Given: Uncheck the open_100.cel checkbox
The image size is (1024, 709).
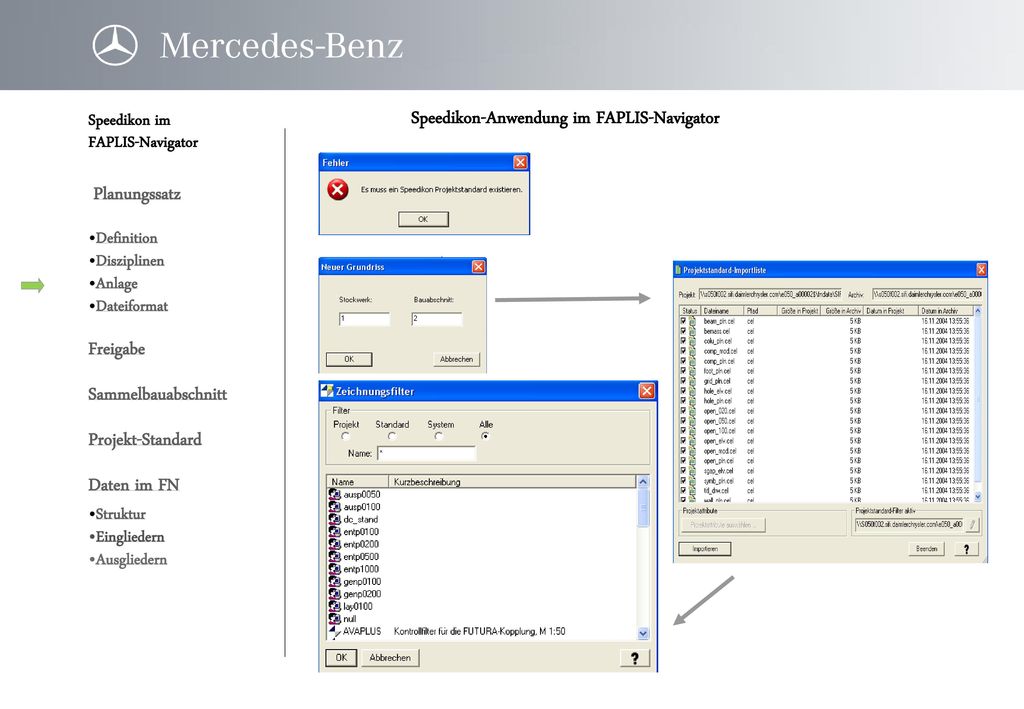Looking at the screenshot, I should click(x=684, y=430).
